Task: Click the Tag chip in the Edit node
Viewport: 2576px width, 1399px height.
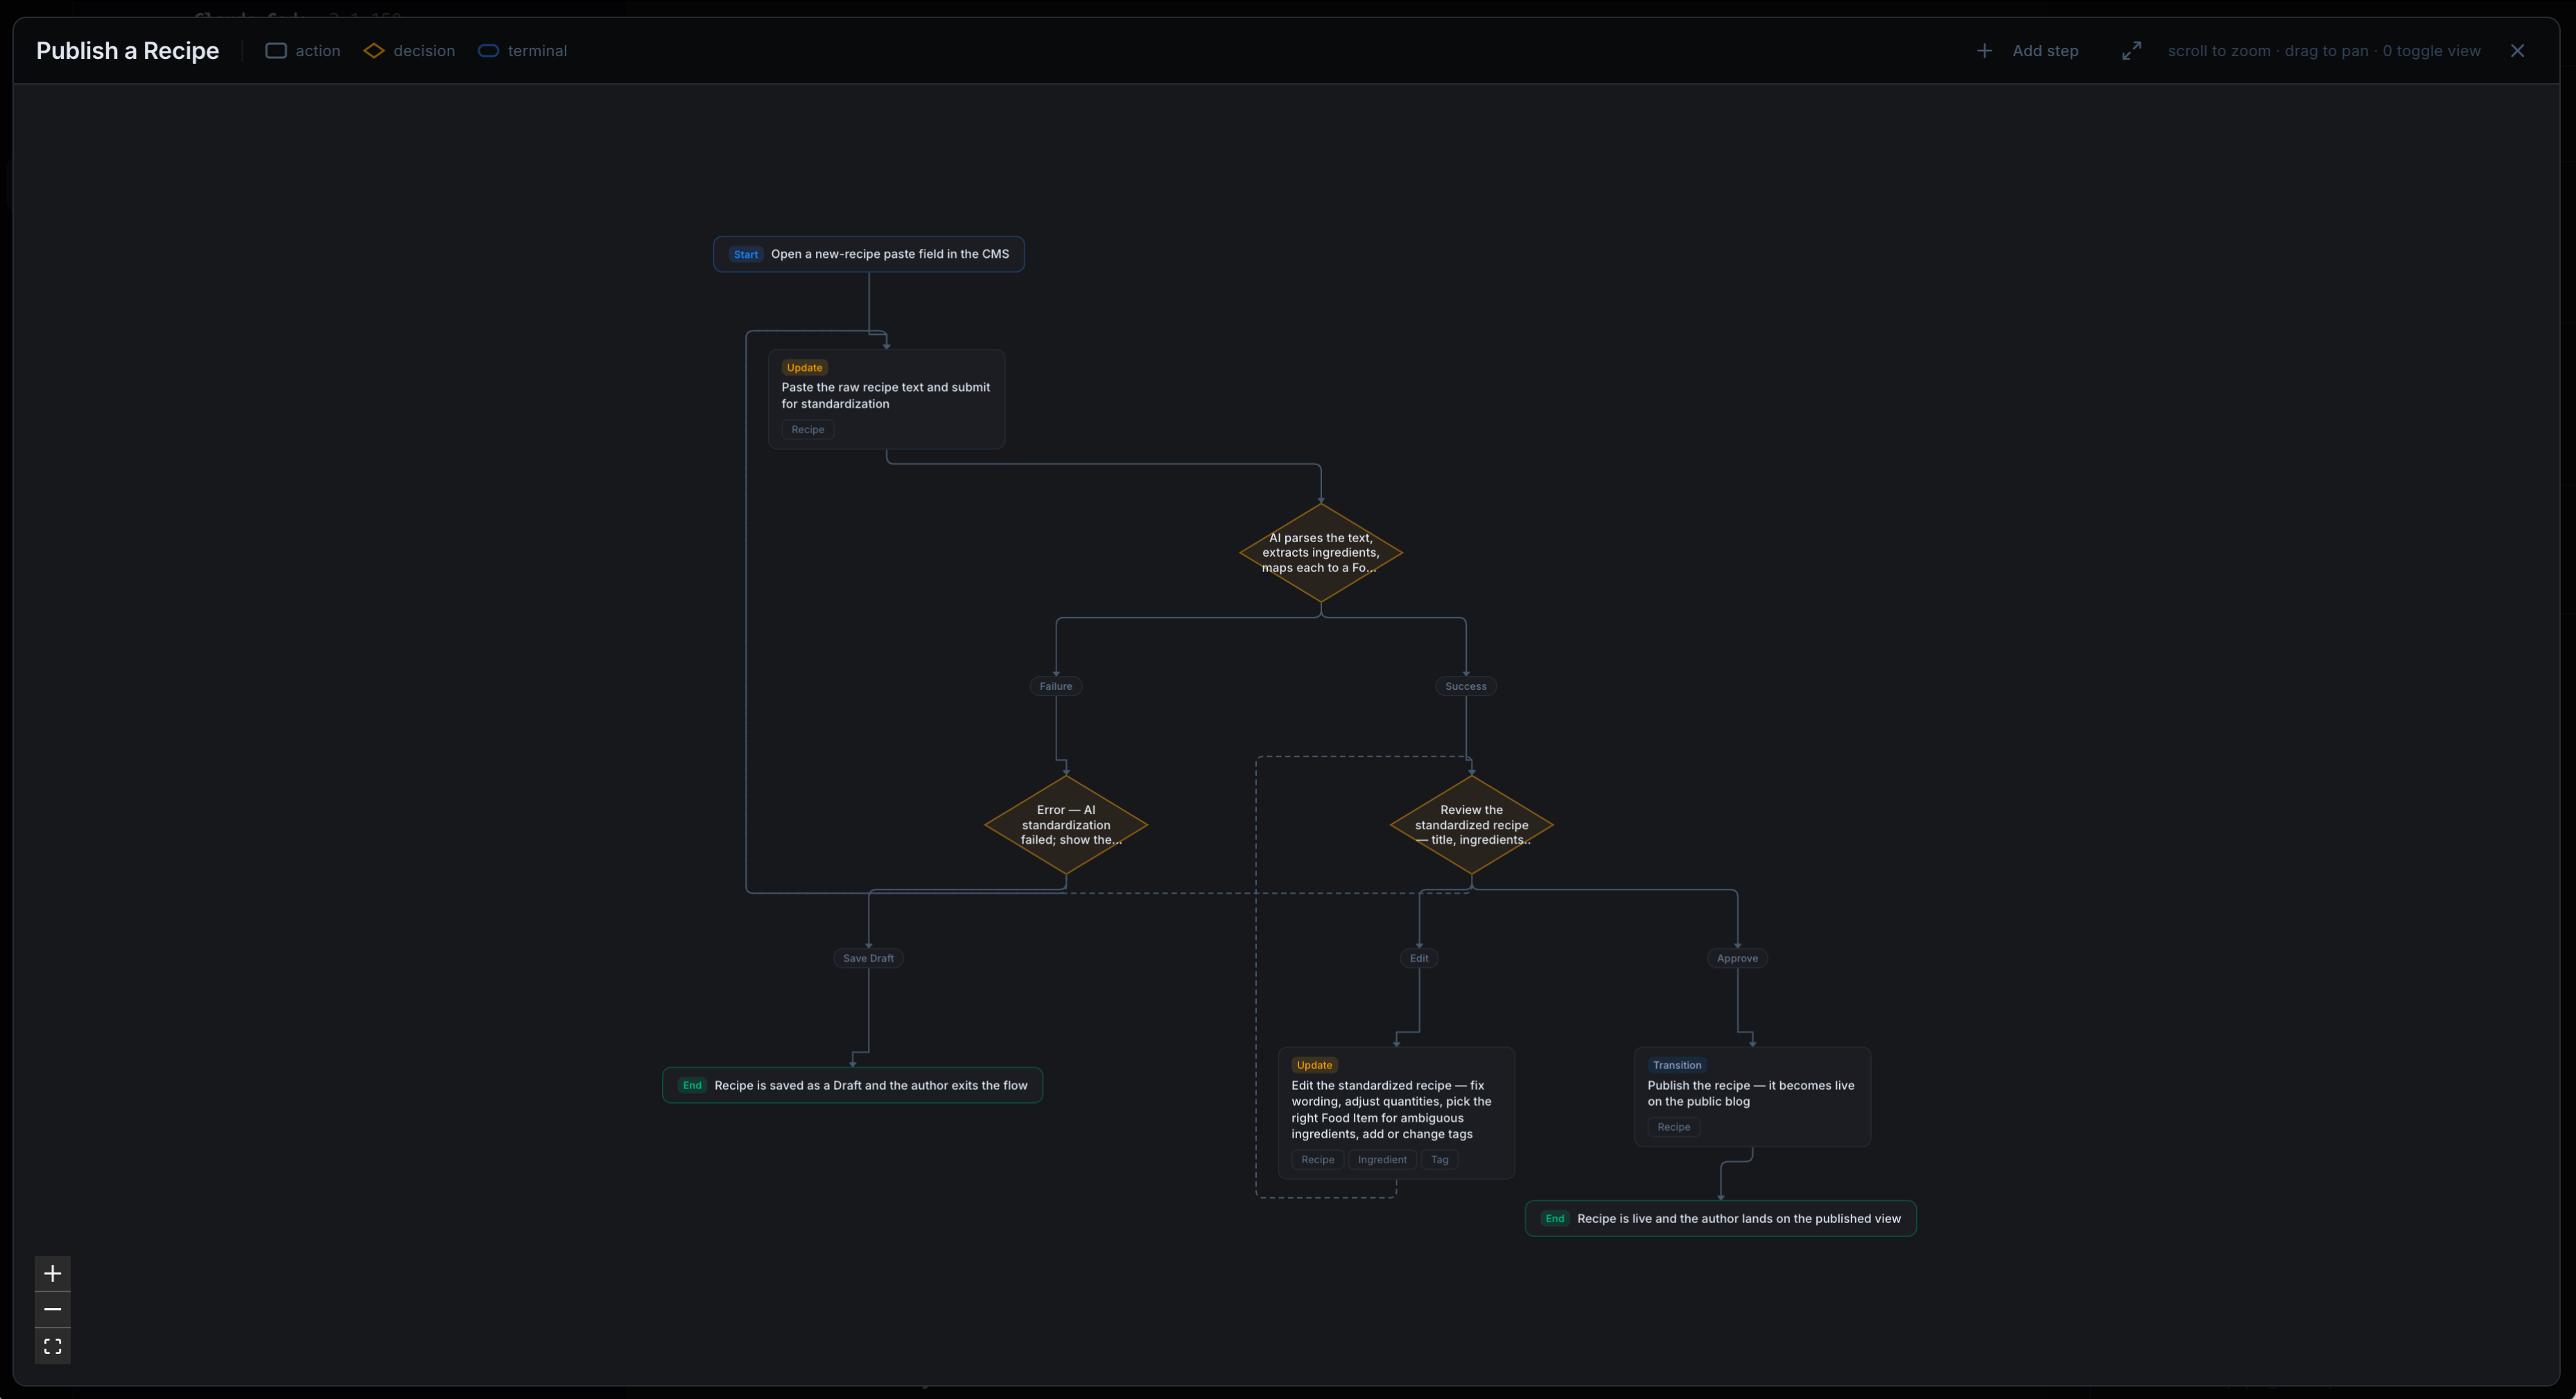Action: [x=1439, y=1160]
